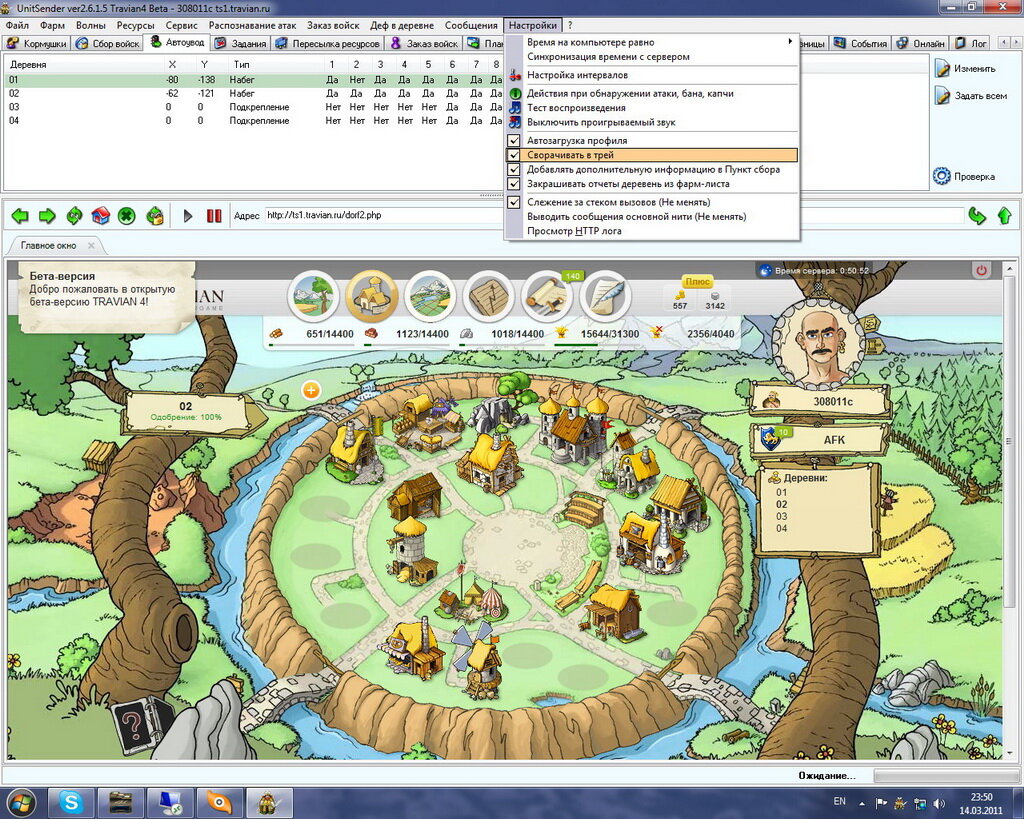Click orange plus icon above village
1024x819 pixels.
tap(312, 391)
